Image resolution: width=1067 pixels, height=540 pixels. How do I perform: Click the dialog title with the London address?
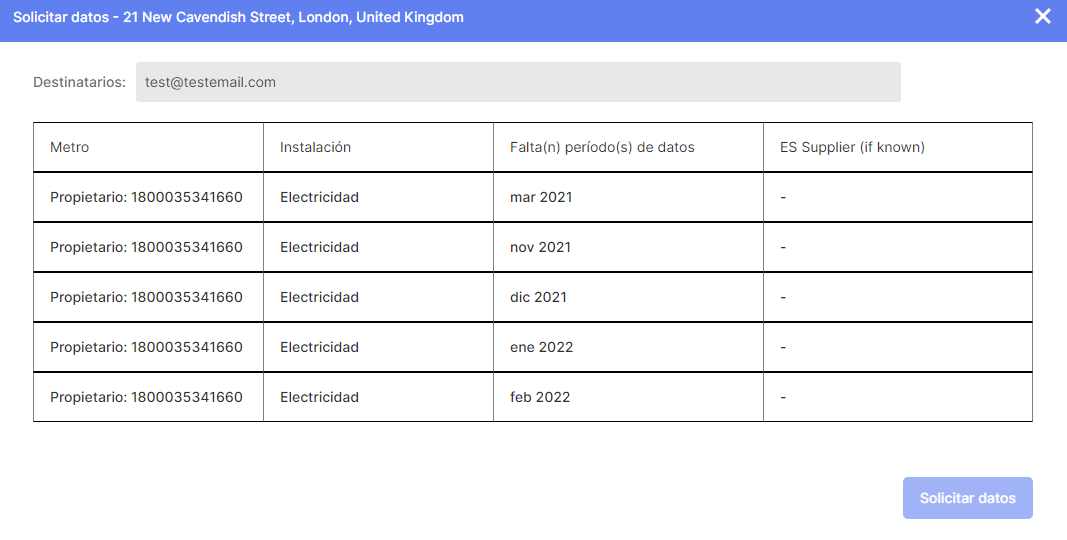[x=238, y=17]
